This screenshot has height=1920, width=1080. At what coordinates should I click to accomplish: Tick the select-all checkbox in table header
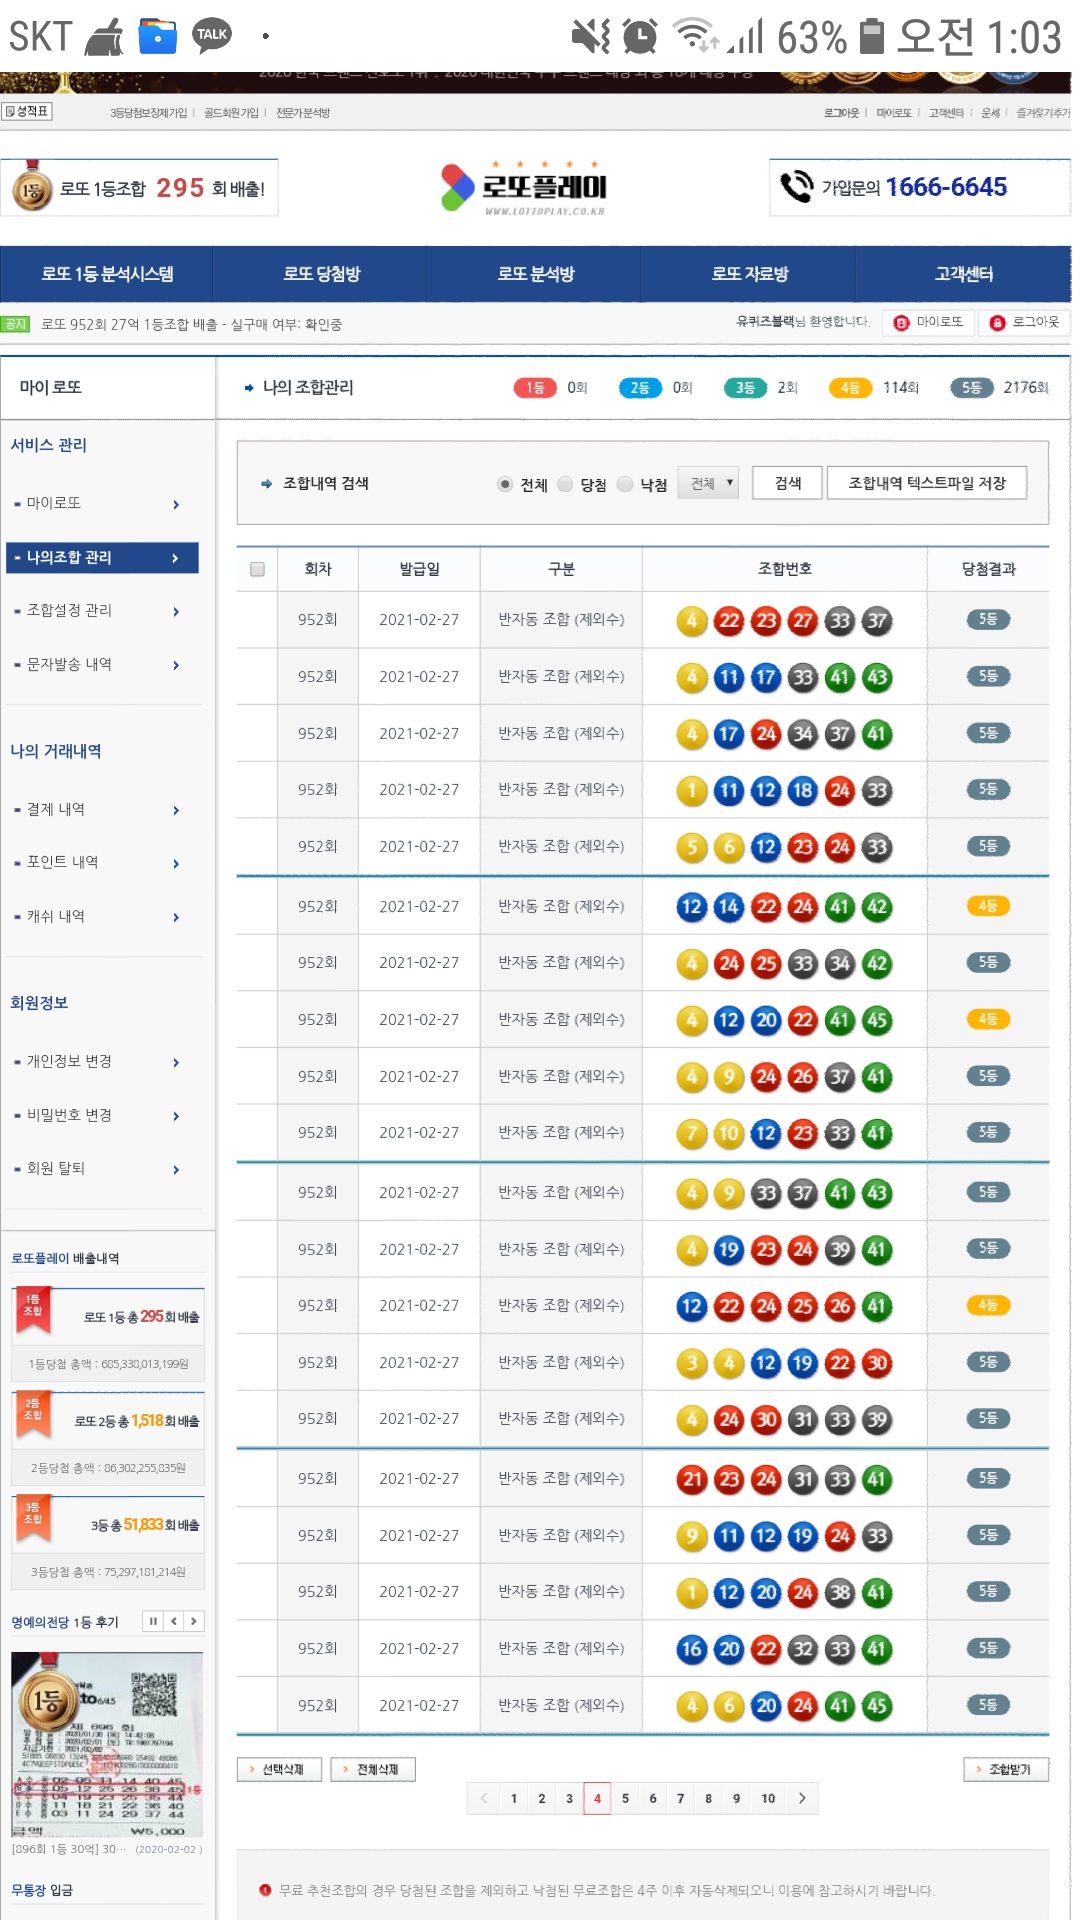(257, 569)
